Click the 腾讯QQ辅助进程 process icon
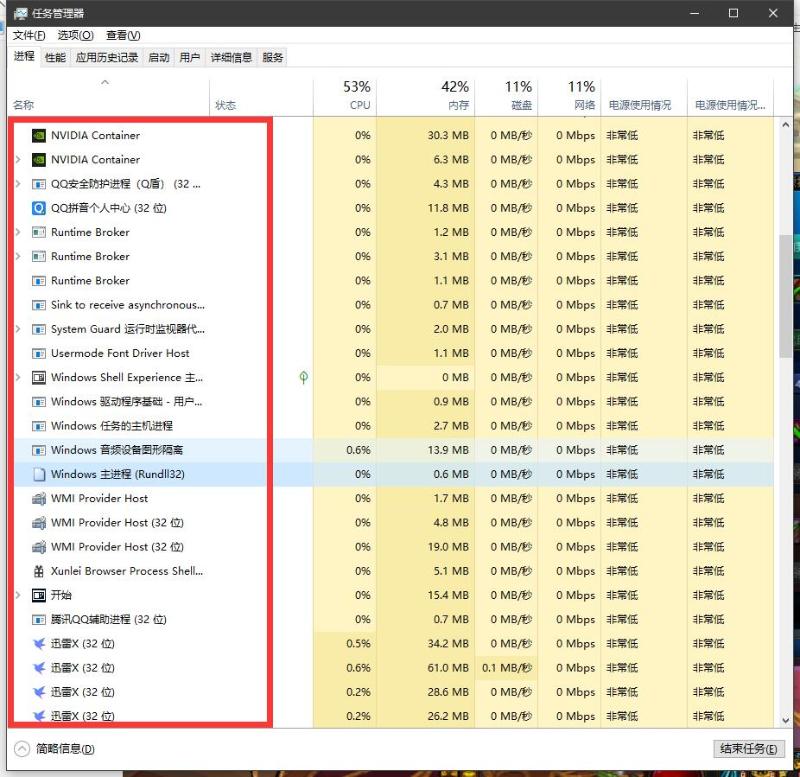Viewport: 800px width, 777px height. (39, 619)
